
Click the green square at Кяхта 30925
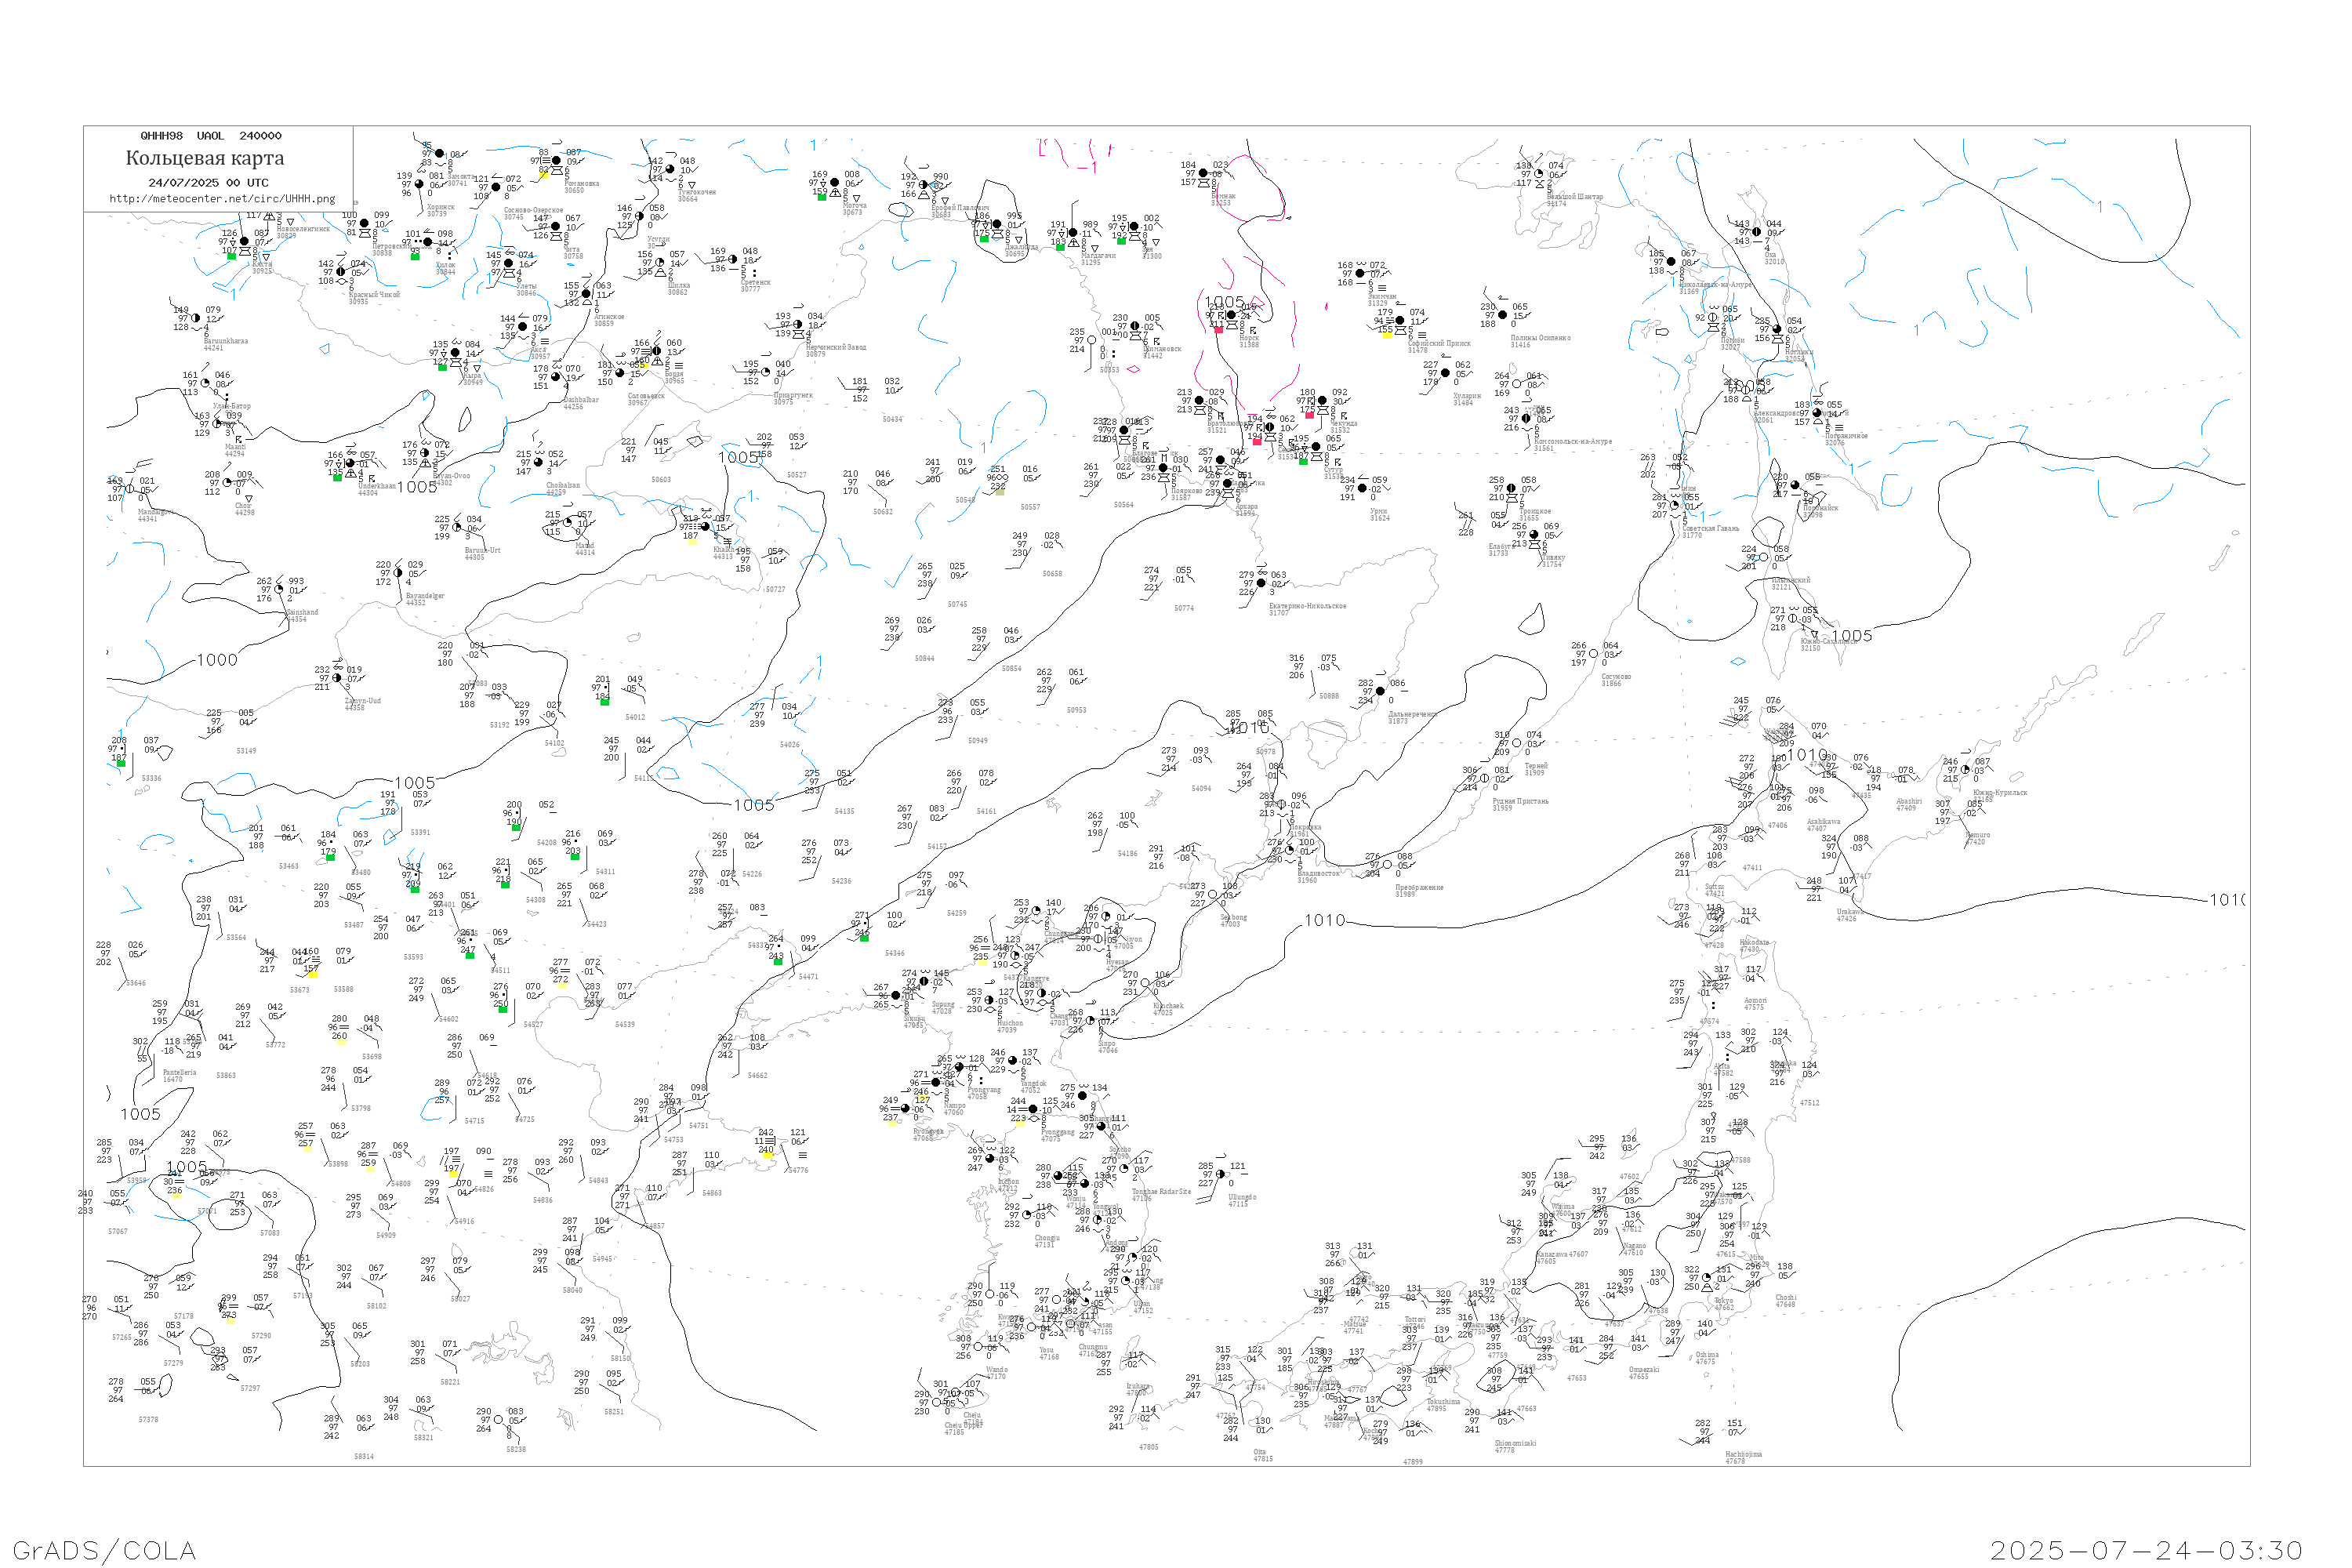232,257
